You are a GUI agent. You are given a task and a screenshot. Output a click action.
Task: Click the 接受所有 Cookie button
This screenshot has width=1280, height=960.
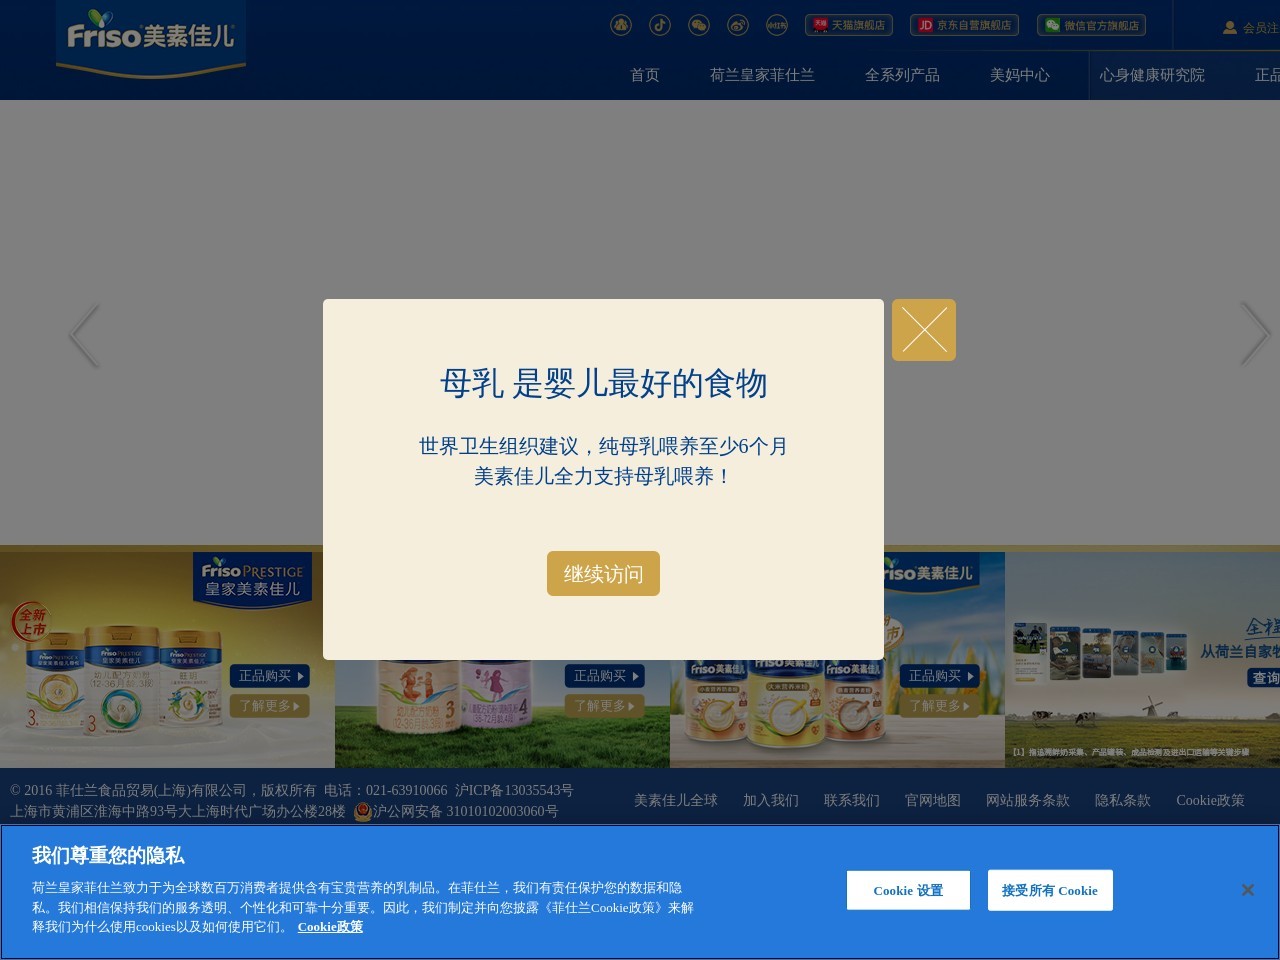(1049, 890)
